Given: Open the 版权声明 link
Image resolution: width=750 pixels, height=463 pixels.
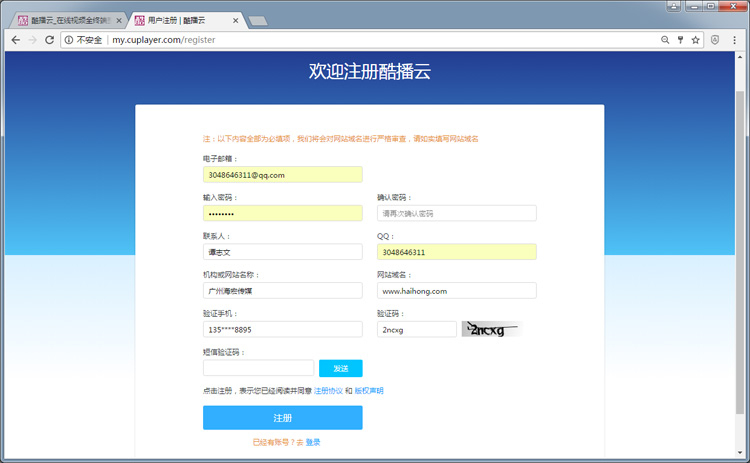Looking at the screenshot, I should point(369,390).
